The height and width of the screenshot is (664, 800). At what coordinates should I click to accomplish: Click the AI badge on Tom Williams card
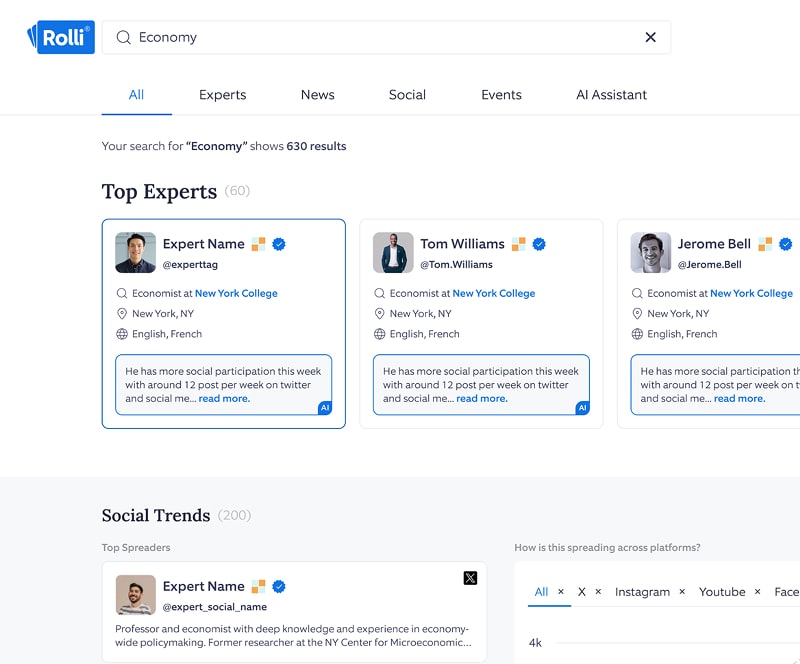[583, 408]
